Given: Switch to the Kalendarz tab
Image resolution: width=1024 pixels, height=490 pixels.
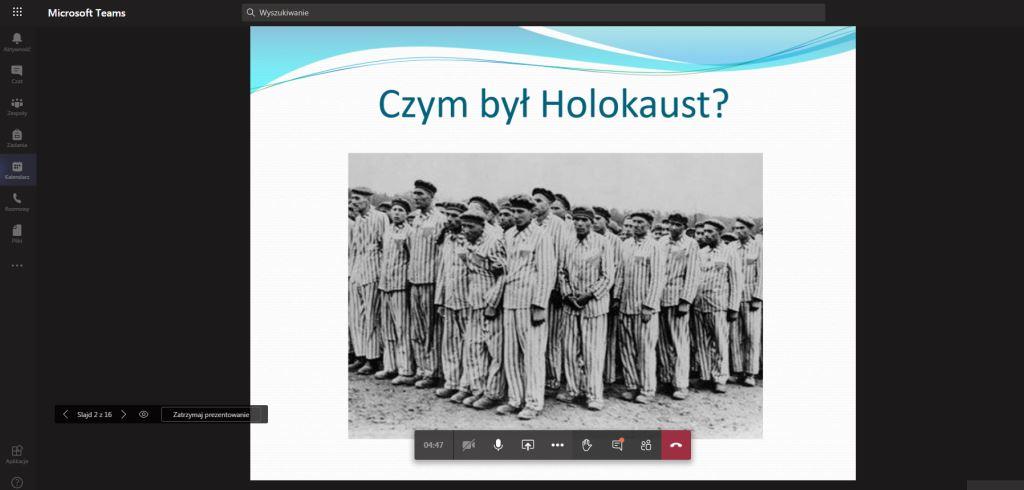Looking at the screenshot, I should [17, 170].
